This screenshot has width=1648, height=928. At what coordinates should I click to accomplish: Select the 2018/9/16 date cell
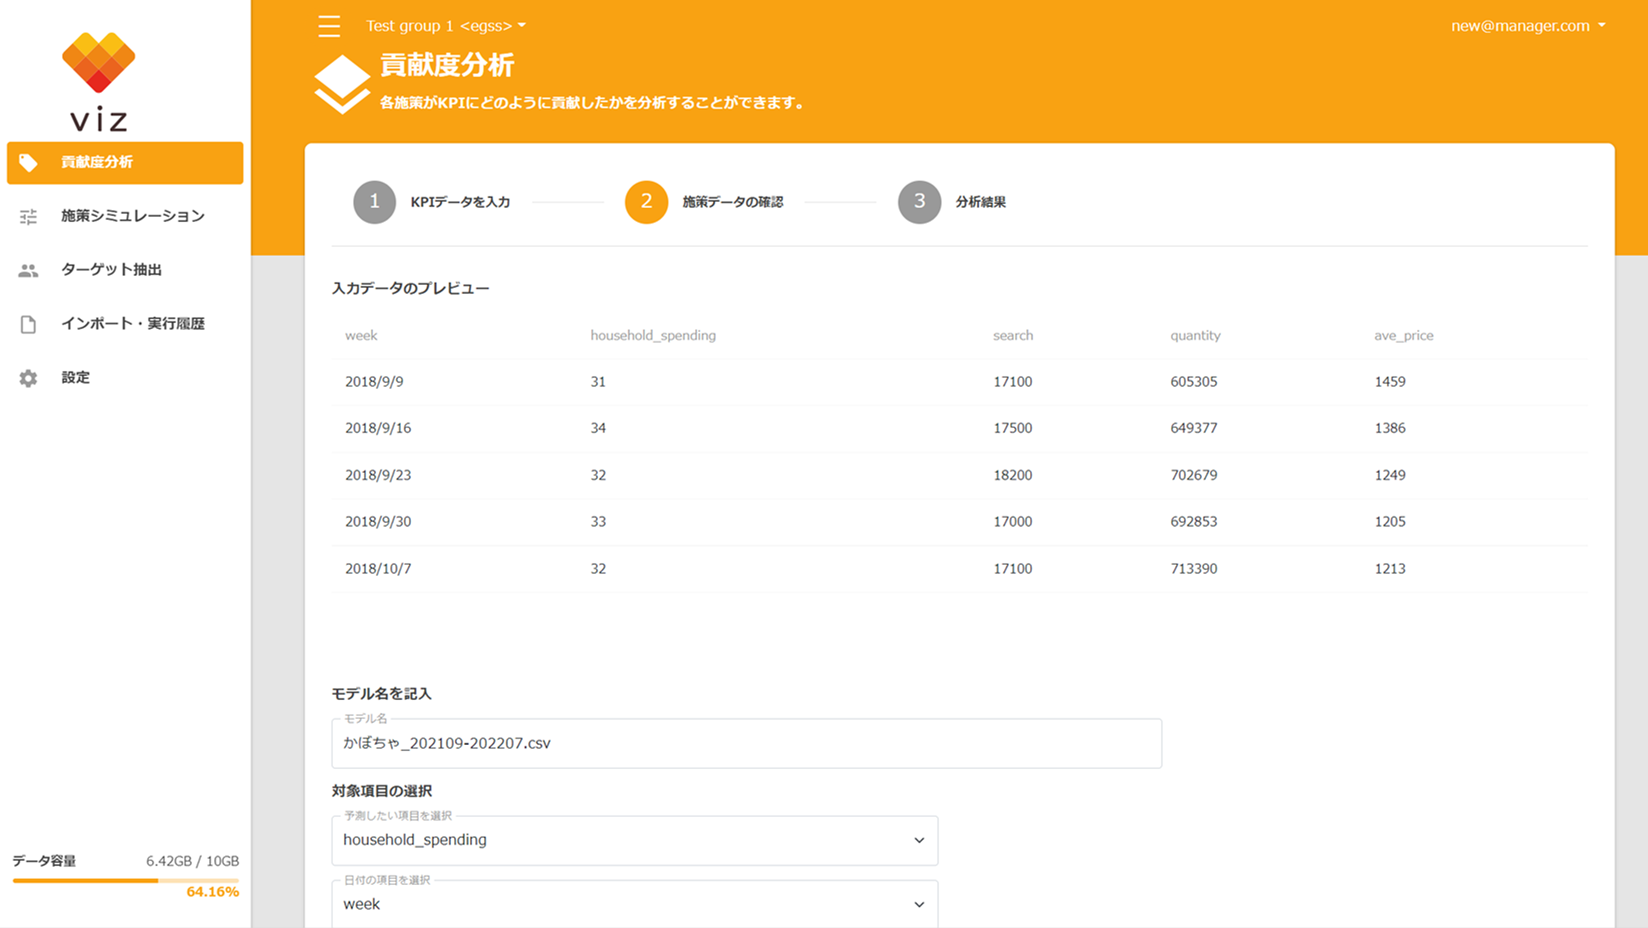pyautogui.click(x=378, y=428)
